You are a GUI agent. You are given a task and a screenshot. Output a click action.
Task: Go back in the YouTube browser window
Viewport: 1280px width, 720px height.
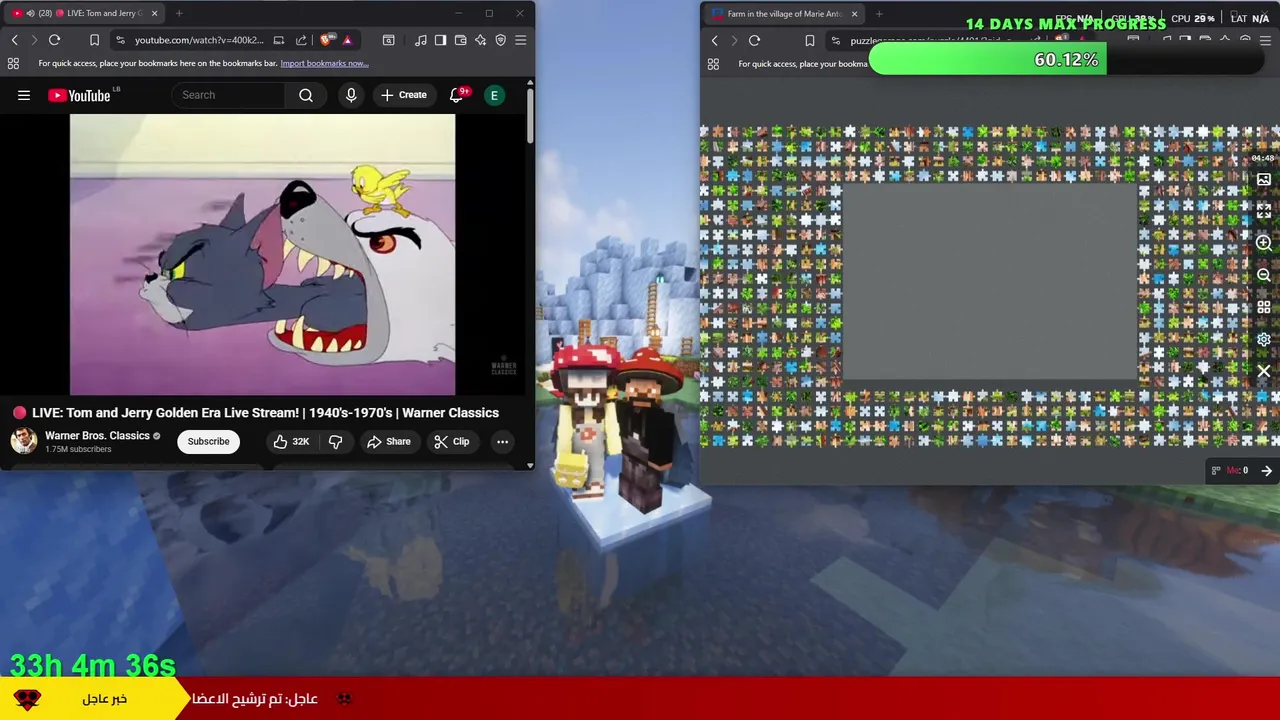click(14, 40)
